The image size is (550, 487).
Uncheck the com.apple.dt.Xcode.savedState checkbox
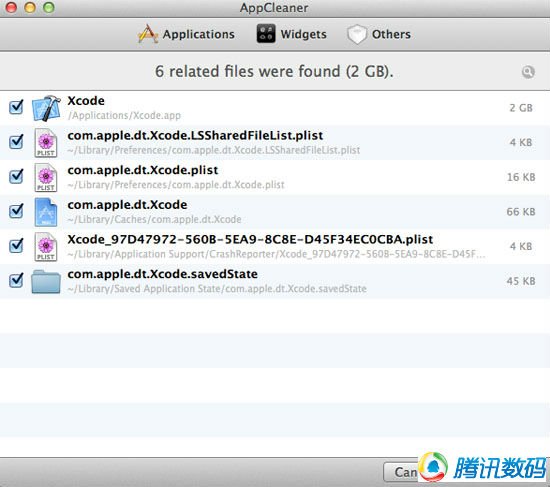16,280
